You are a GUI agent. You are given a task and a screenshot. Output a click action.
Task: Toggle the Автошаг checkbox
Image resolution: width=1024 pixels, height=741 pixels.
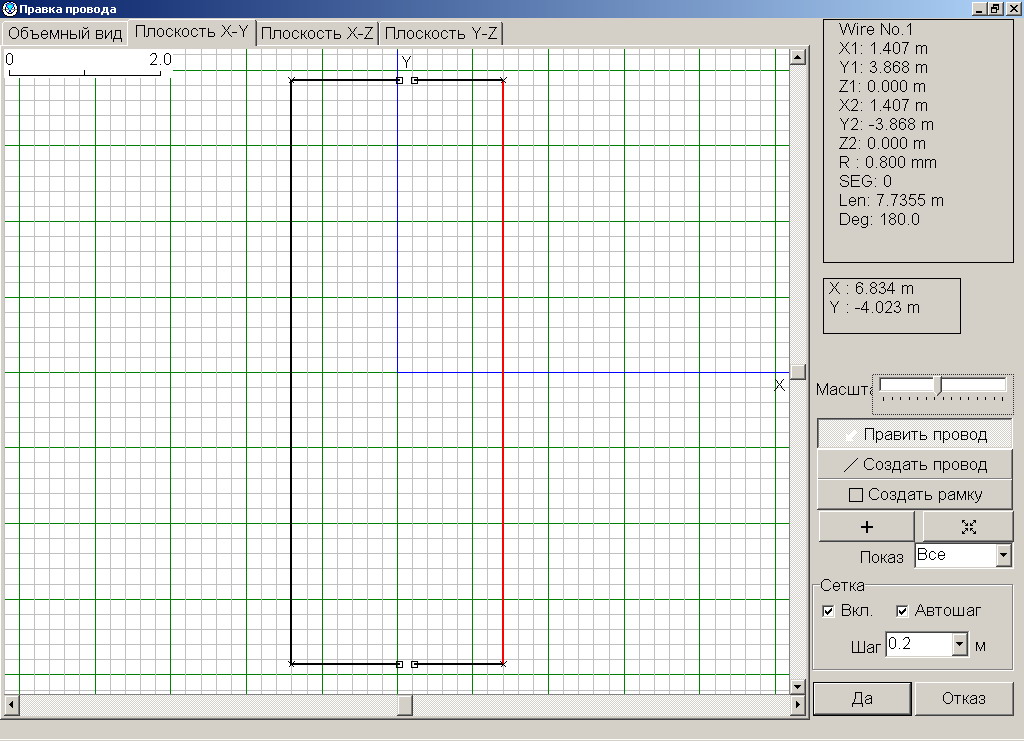(x=902, y=611)
